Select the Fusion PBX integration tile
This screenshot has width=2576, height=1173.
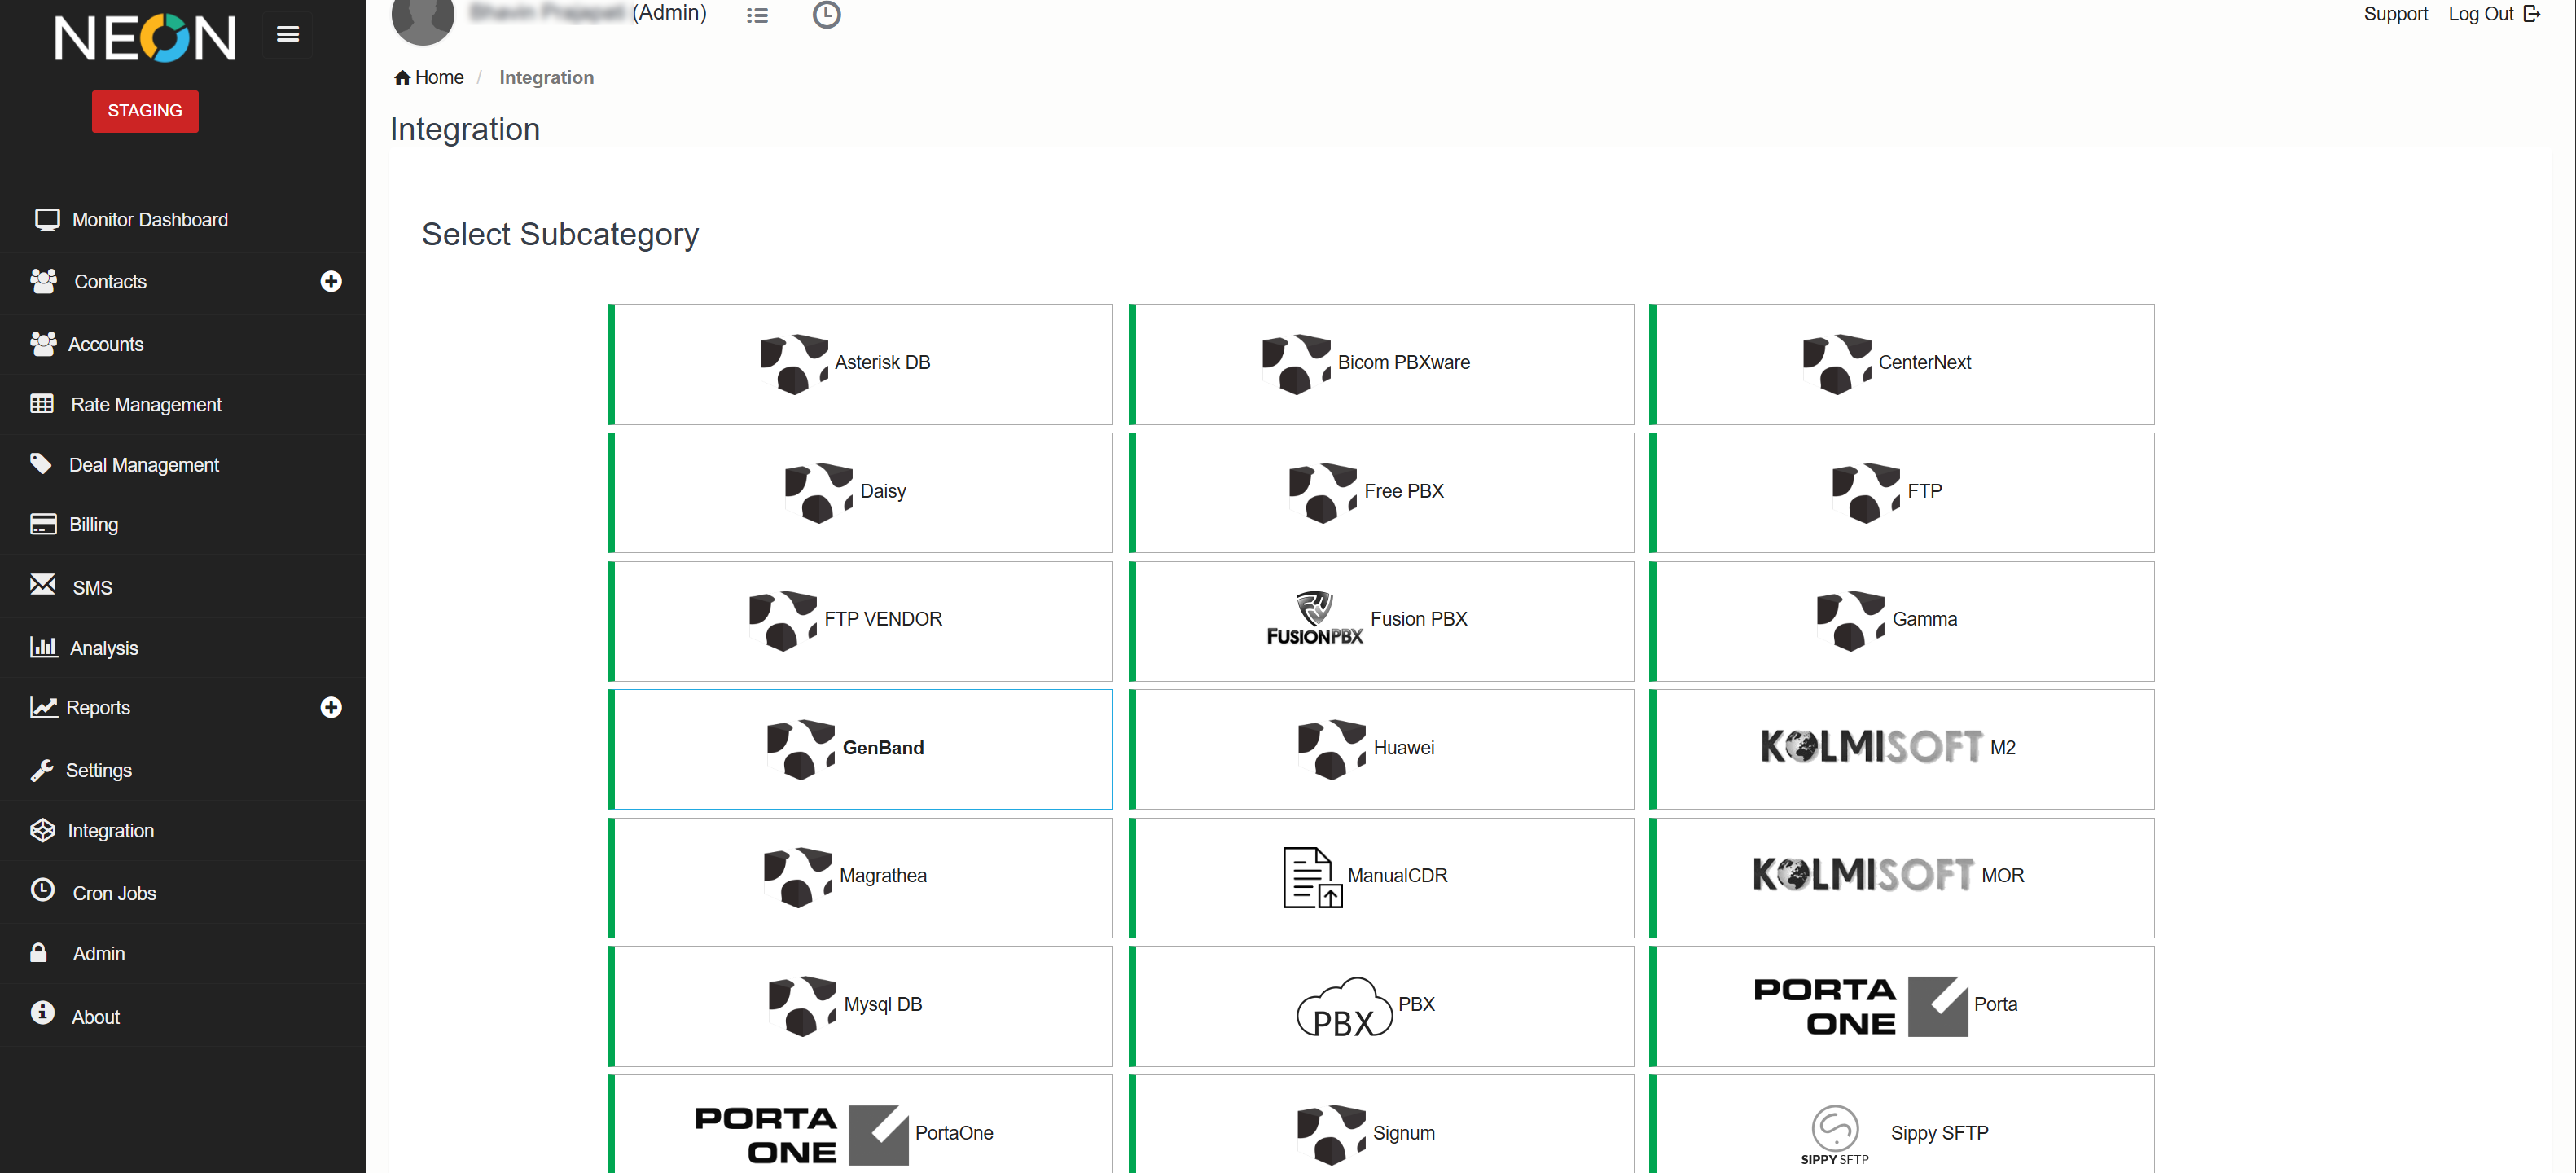(x=1380, y=620)
